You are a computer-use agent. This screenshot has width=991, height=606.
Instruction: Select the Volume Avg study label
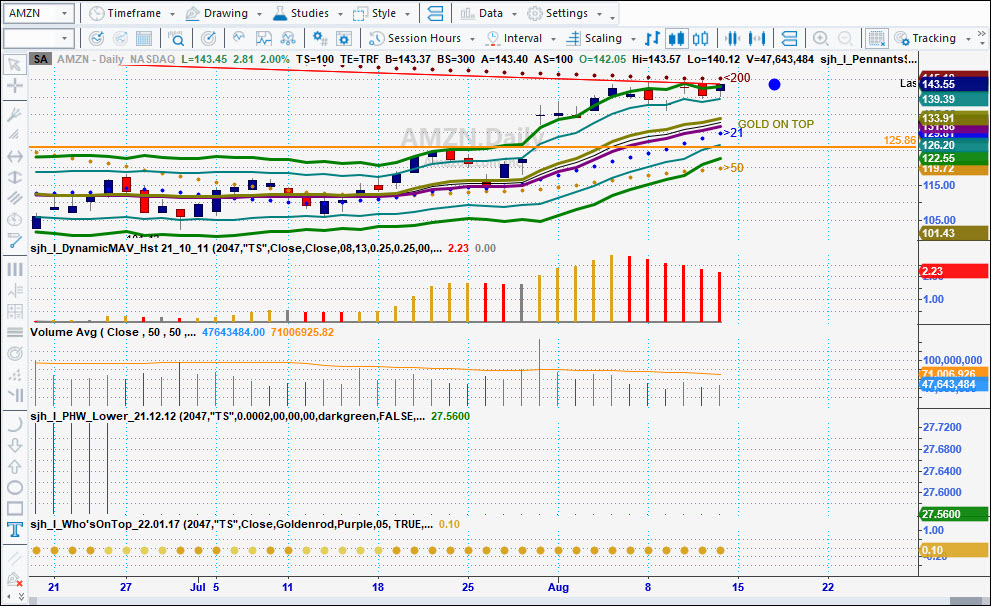coord(113,332)
